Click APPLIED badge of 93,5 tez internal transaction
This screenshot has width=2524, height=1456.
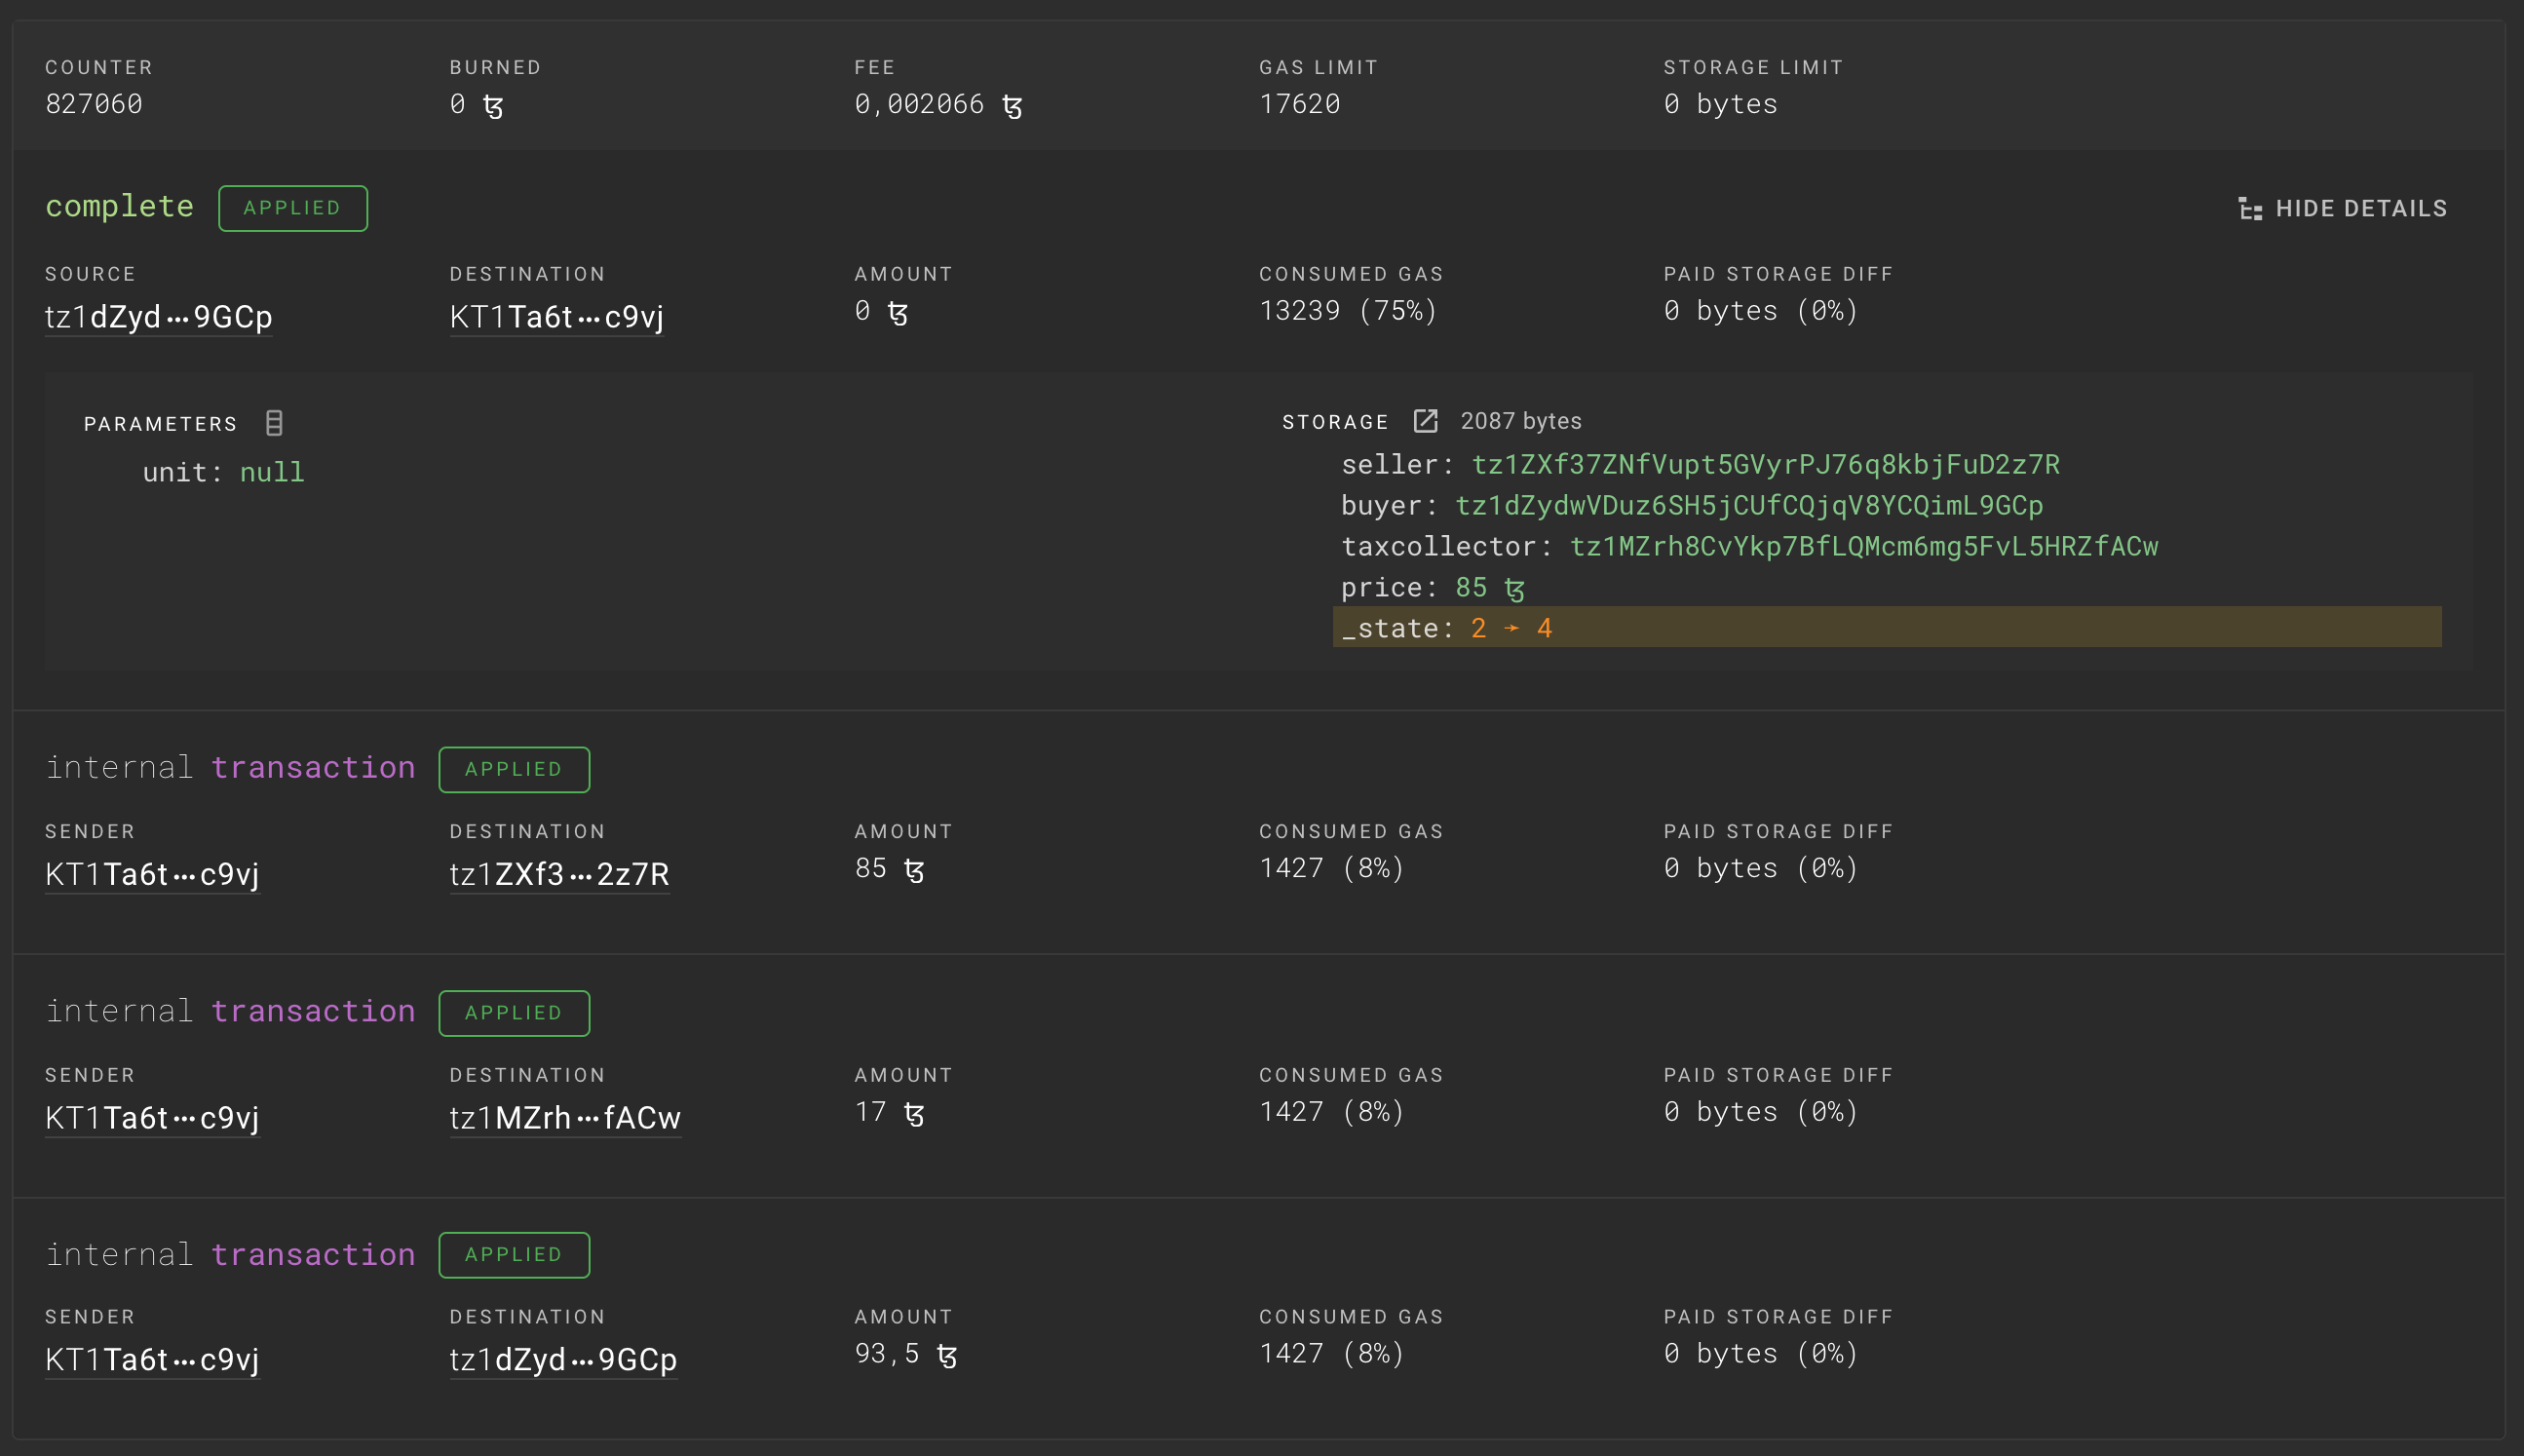coord(514,1255)
